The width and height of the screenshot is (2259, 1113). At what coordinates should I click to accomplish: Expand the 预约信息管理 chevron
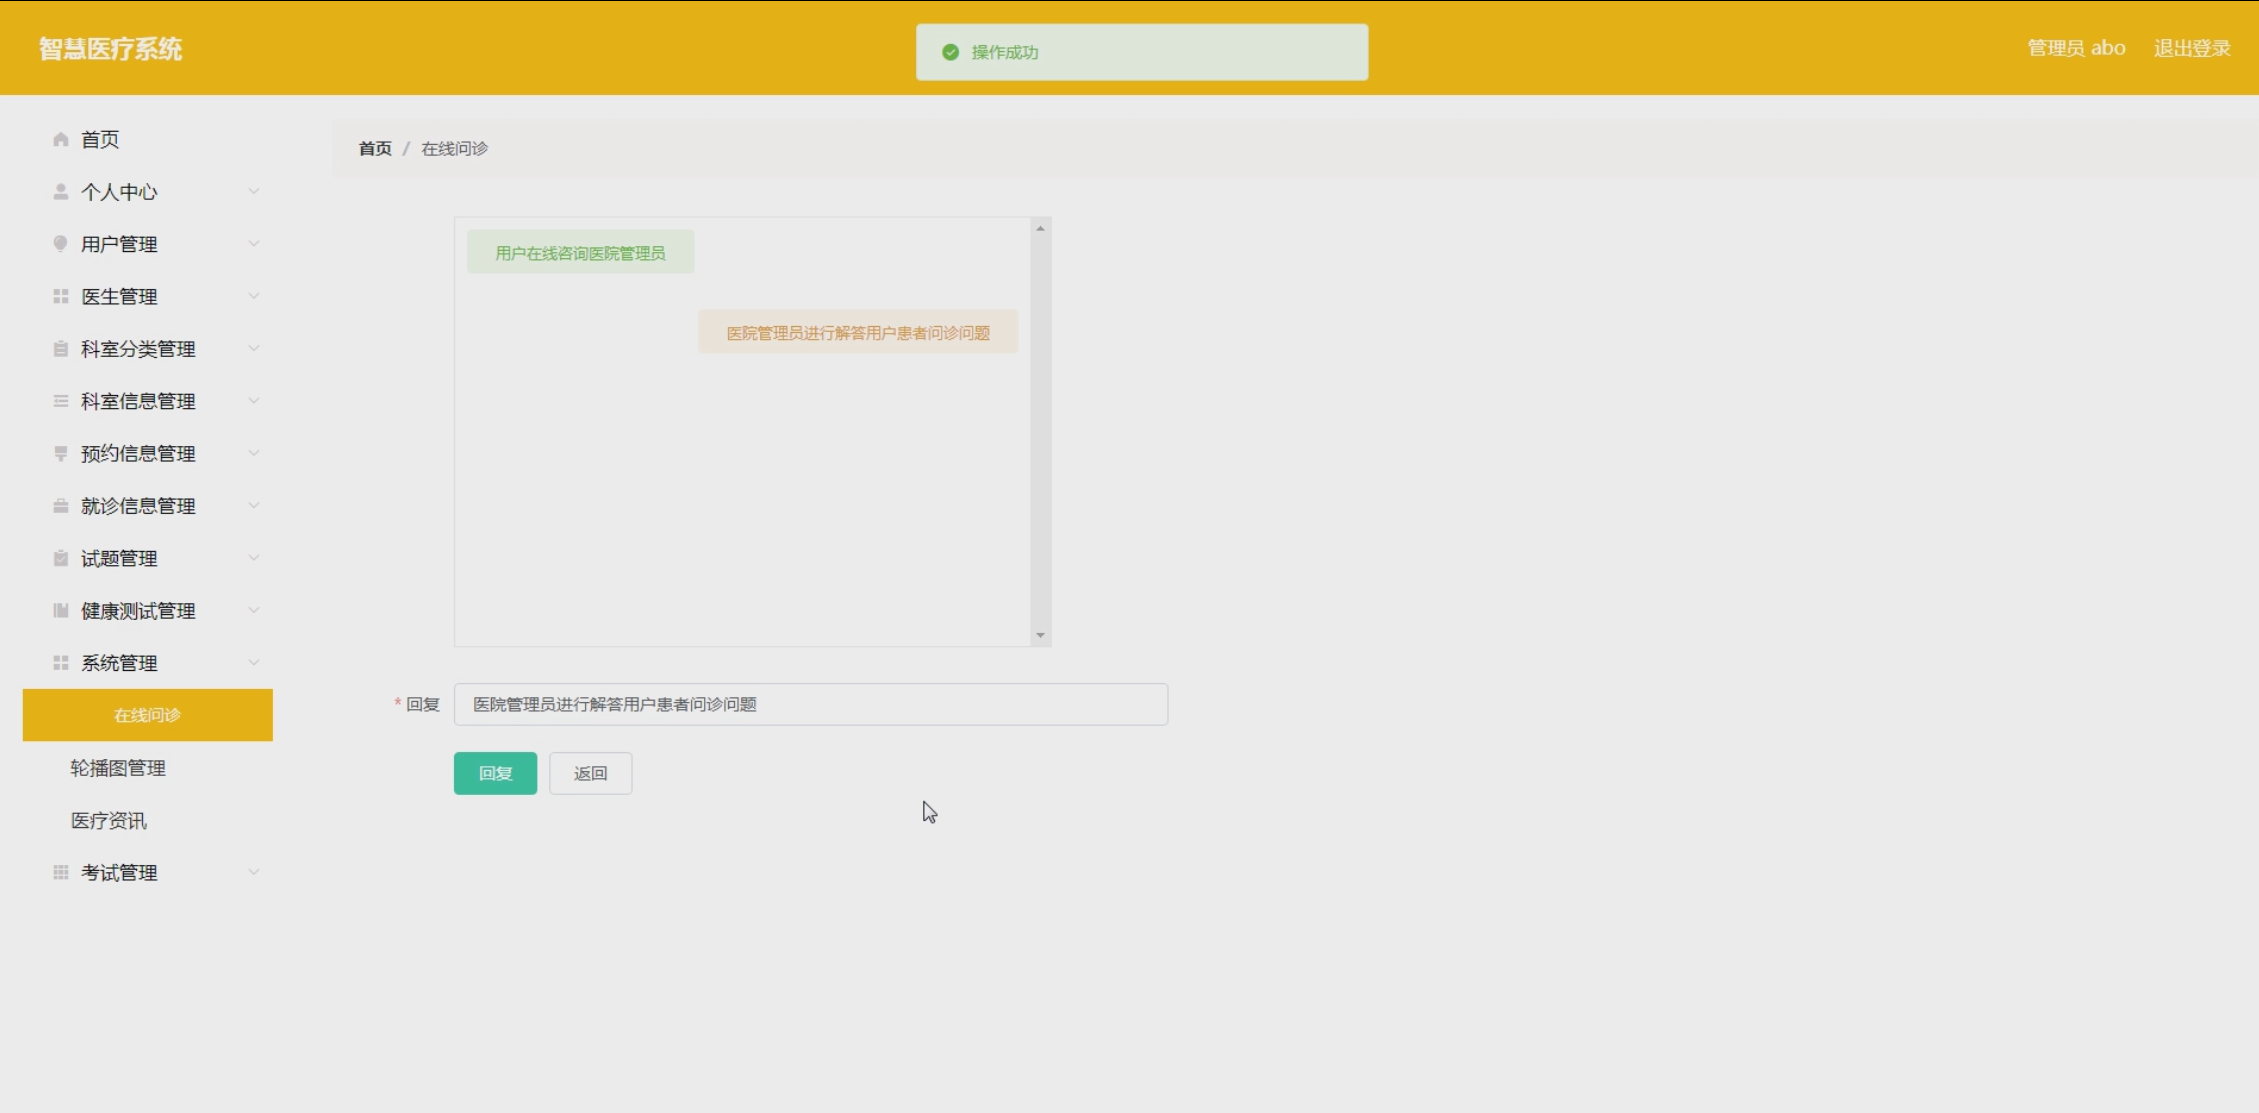click(x=254, y=453)
